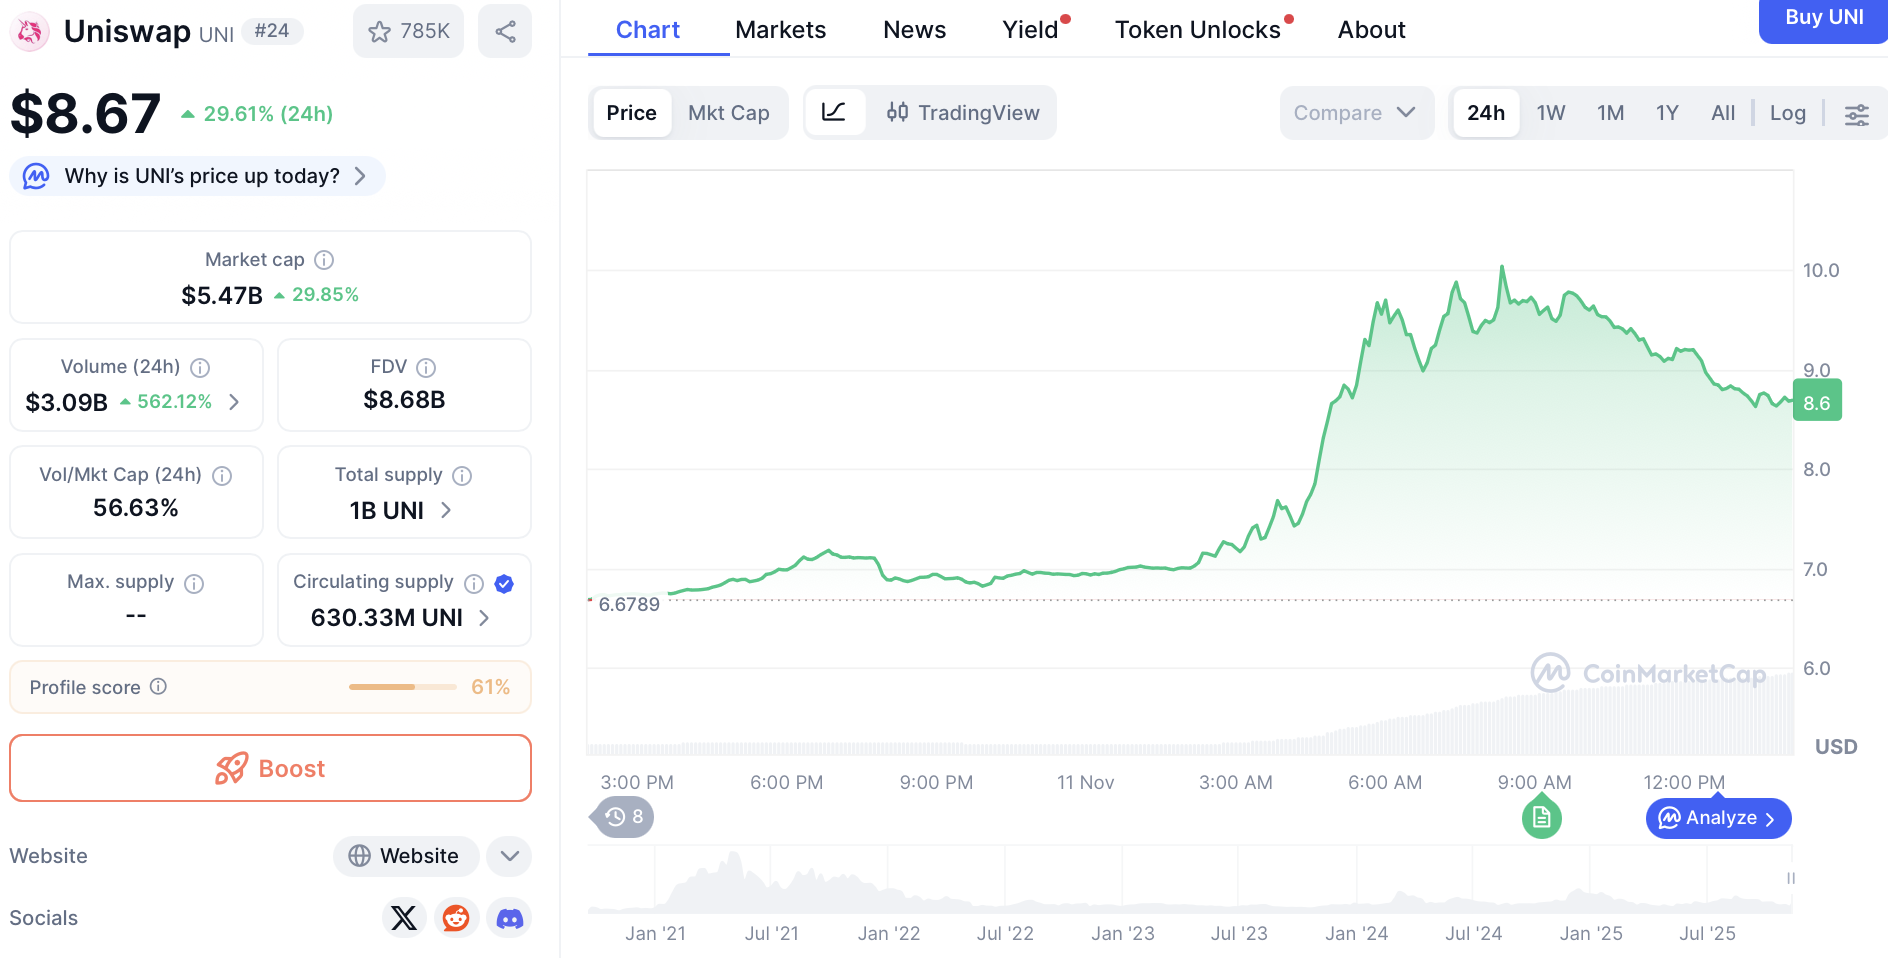Select the 1W time range
The width and height of the screenshot is (1888, 958).
coord(1550,113)
